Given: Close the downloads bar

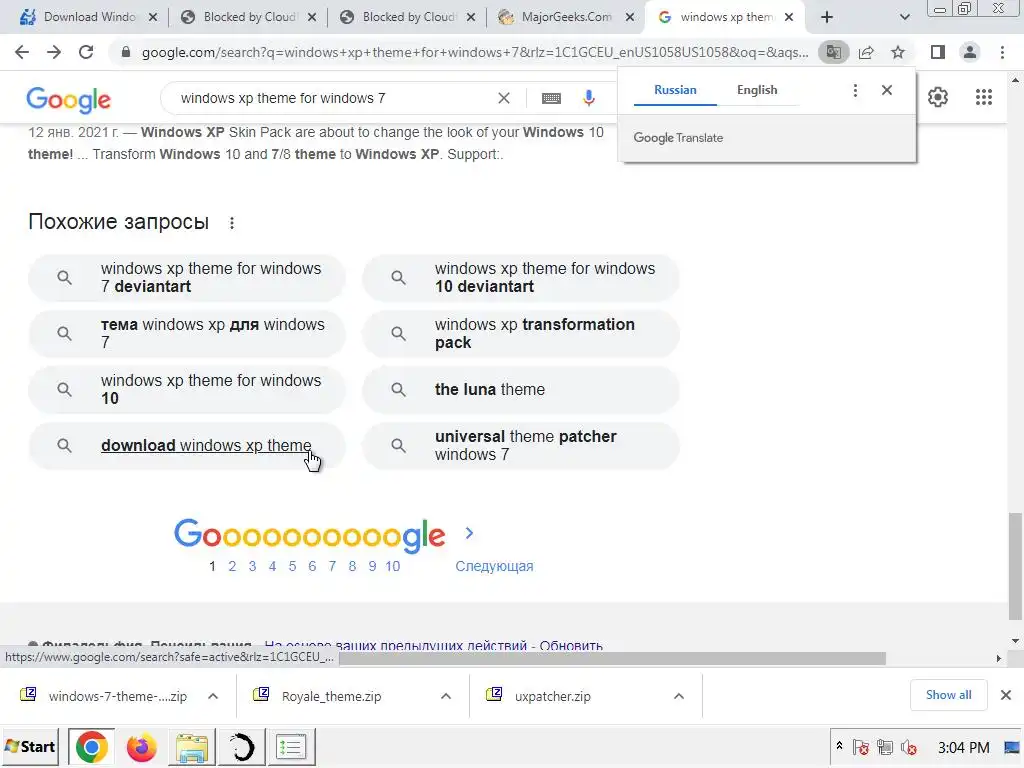Looking at the screenshot, I should click(x=1006, y=696).
